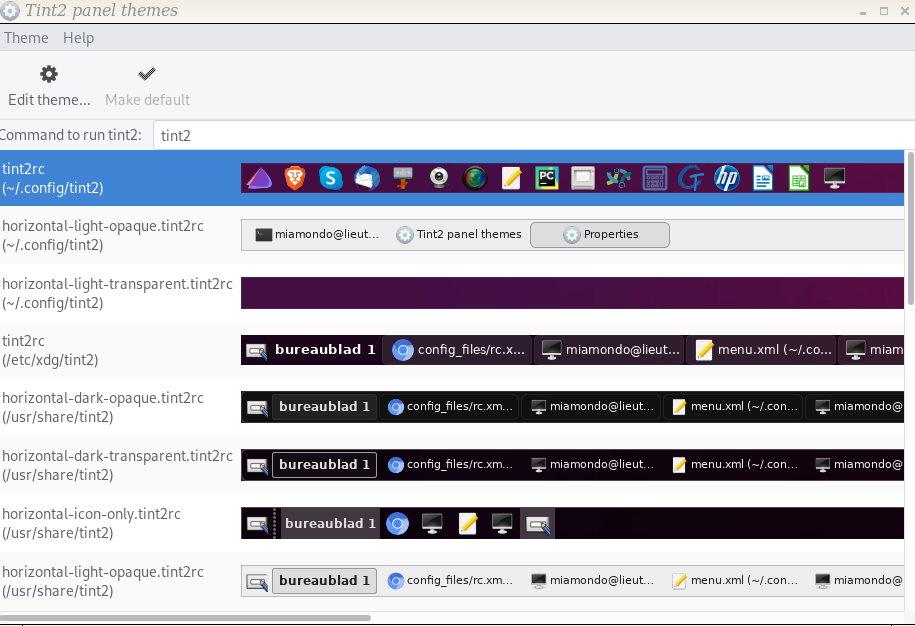This screenshot has width=915, height=626.
Task: Click the Command to run tint2 field
Action: click(534, 135)
